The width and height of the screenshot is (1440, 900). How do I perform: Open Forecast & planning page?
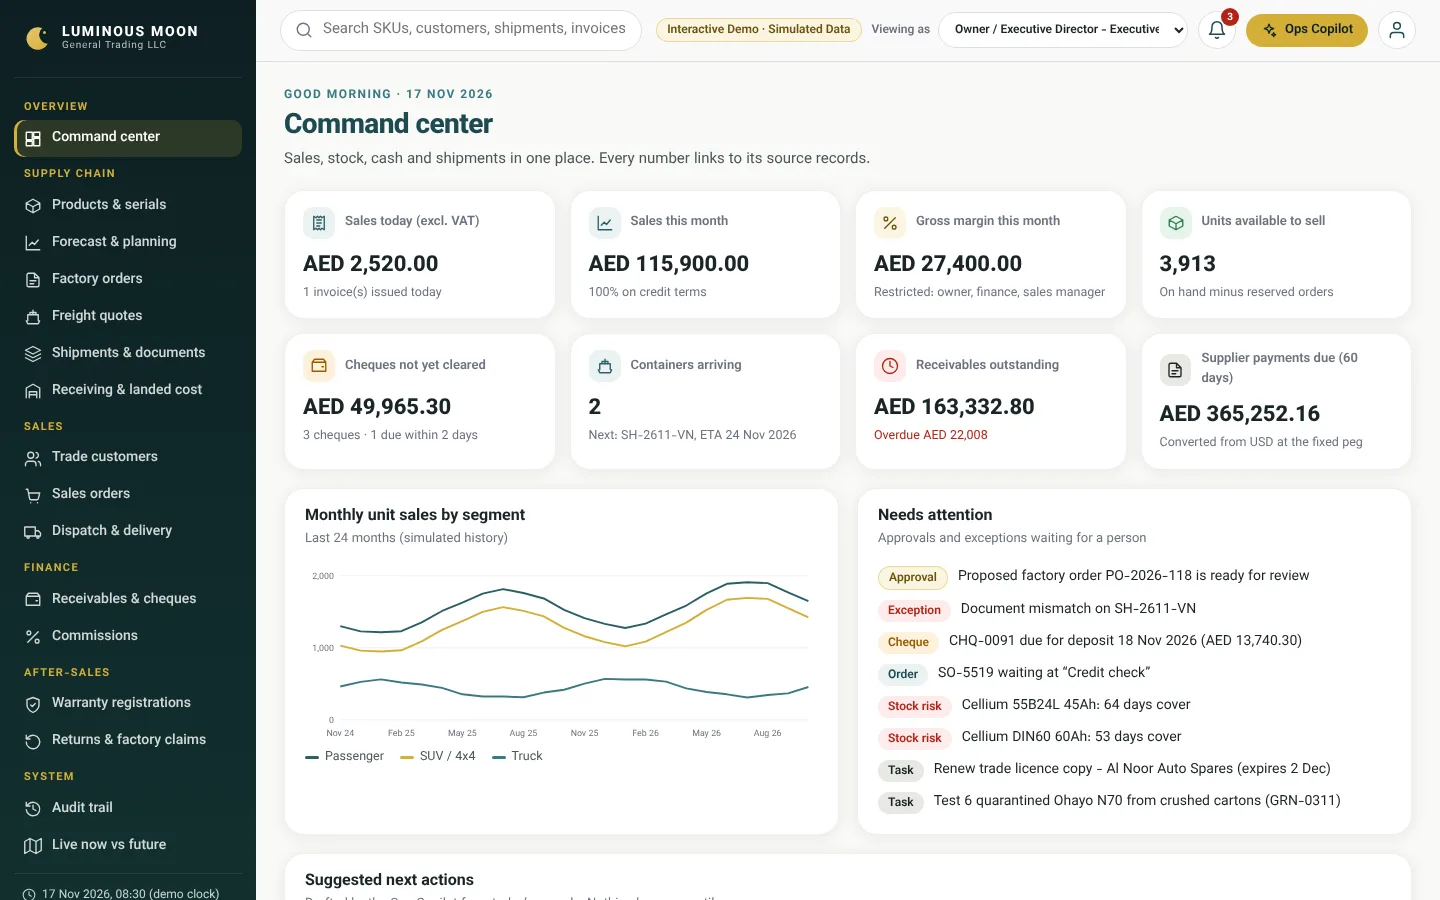coord(128,242)
